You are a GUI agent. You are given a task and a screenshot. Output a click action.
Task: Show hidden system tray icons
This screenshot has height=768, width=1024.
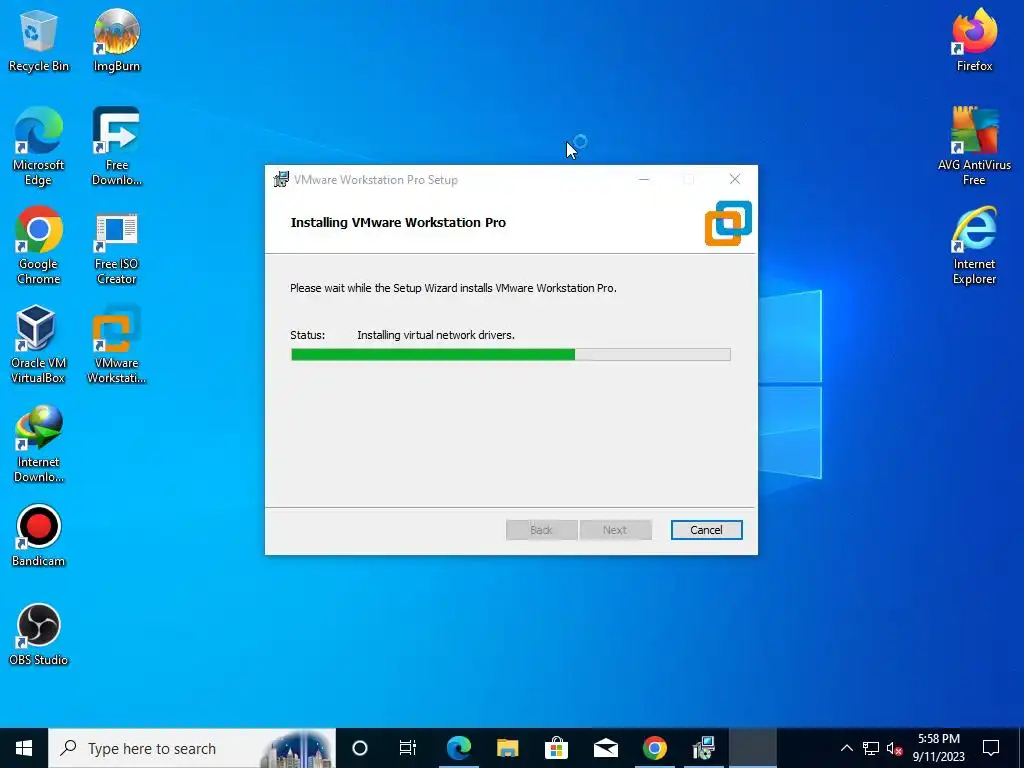846,748
